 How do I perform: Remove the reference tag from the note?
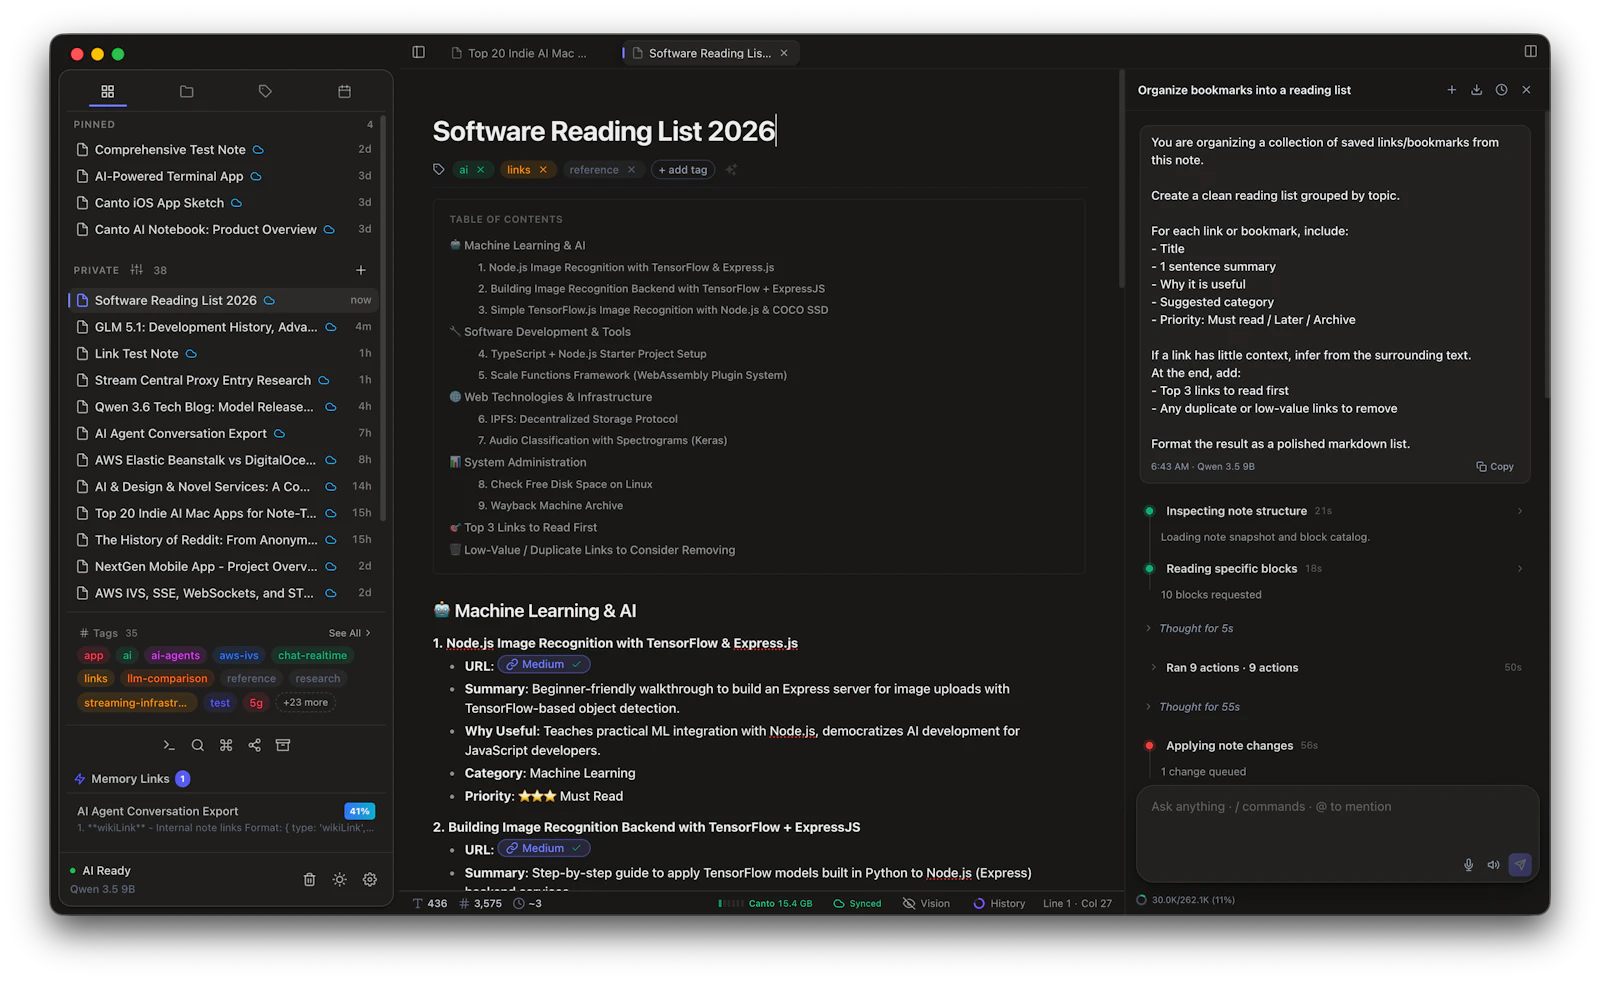(631, 170)
